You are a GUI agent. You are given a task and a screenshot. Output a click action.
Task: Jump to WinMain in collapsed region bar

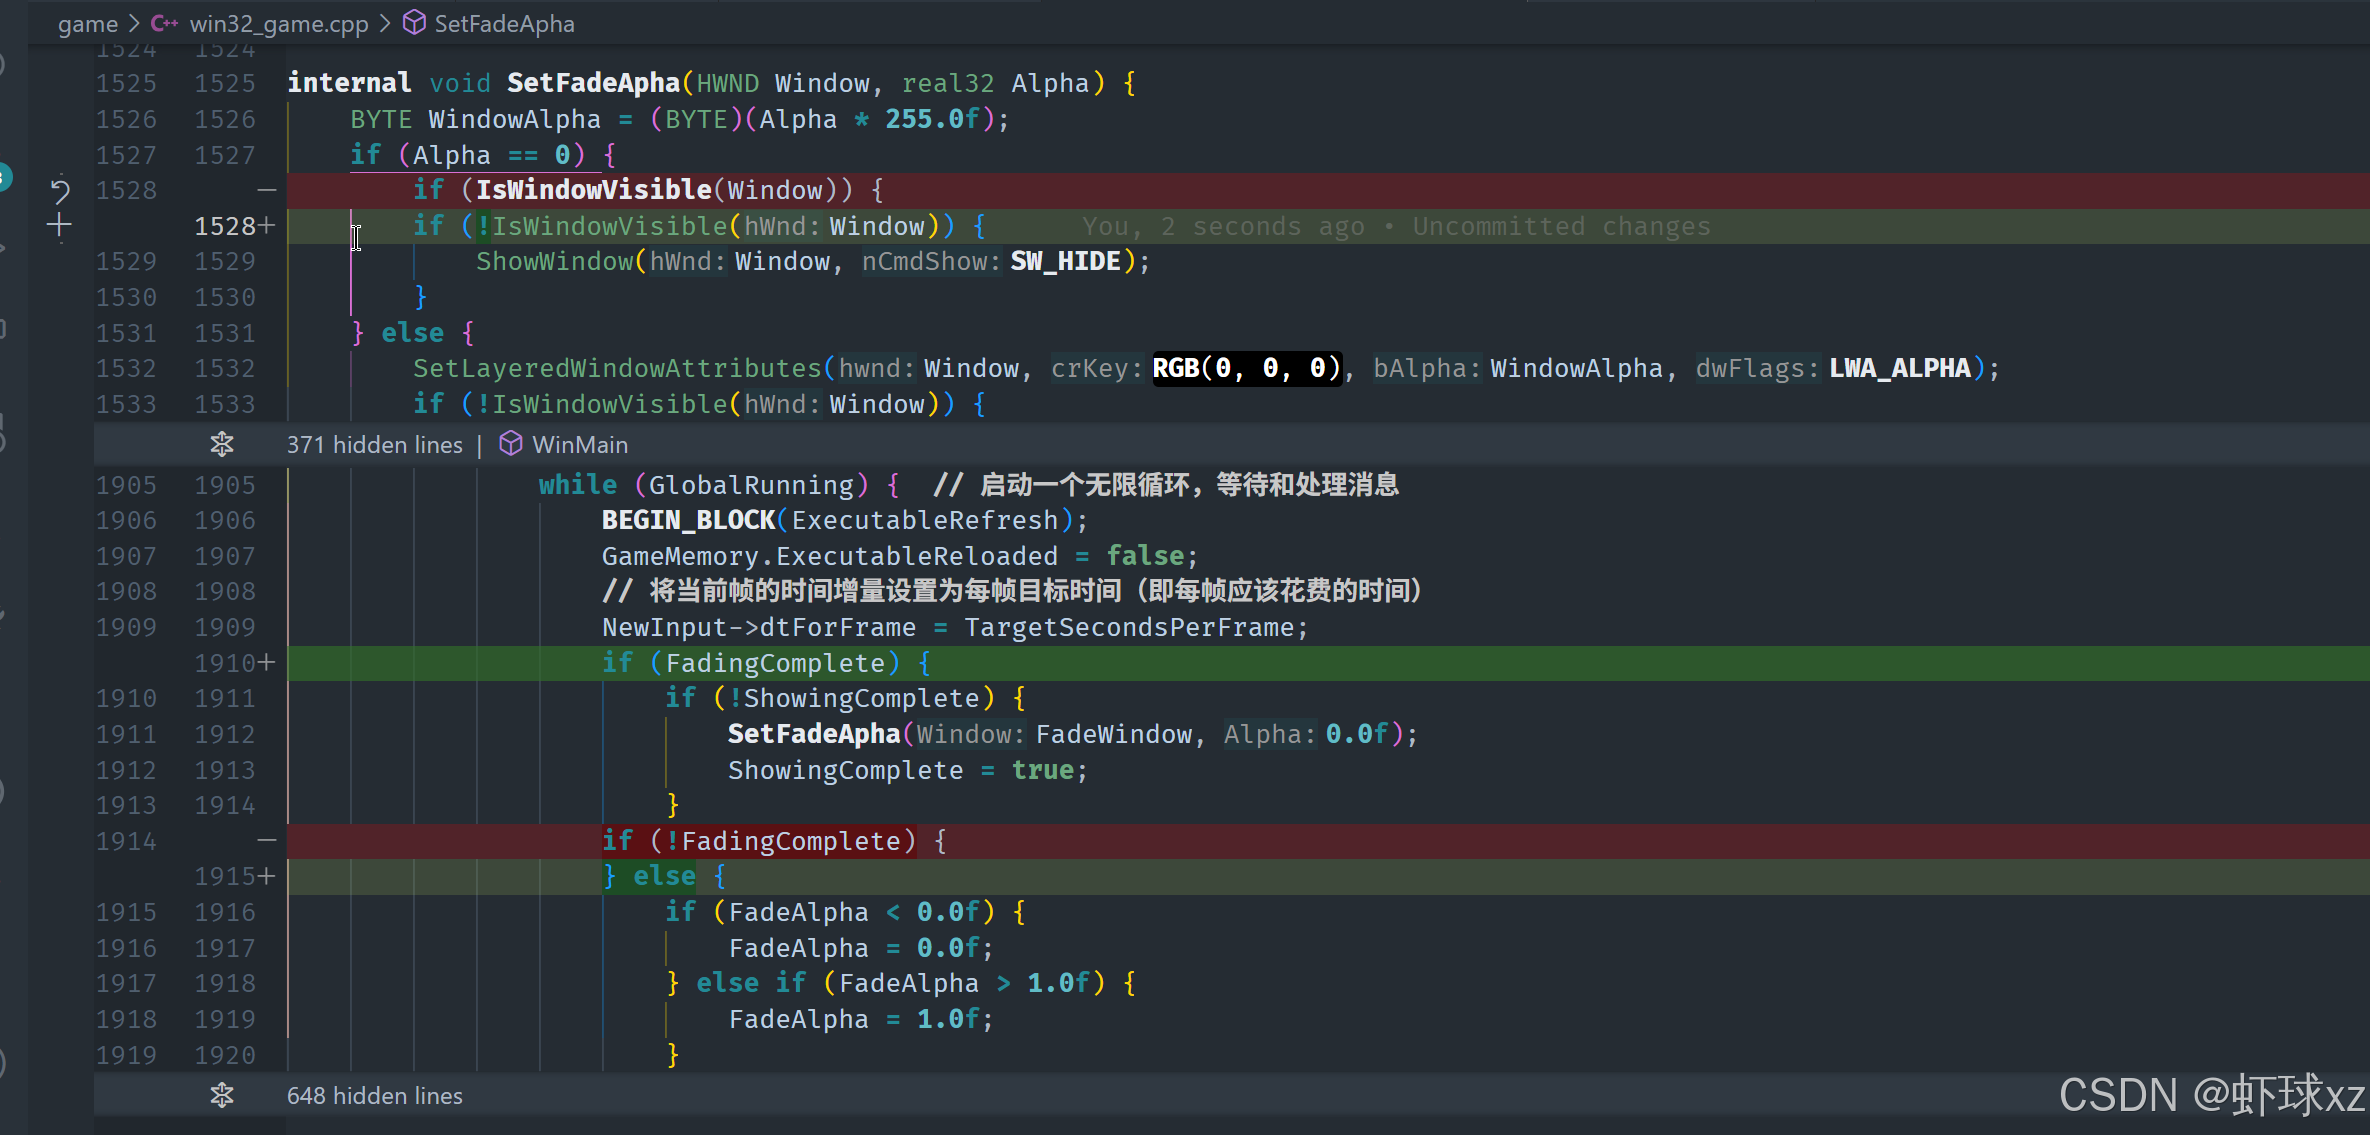(580, 445)
